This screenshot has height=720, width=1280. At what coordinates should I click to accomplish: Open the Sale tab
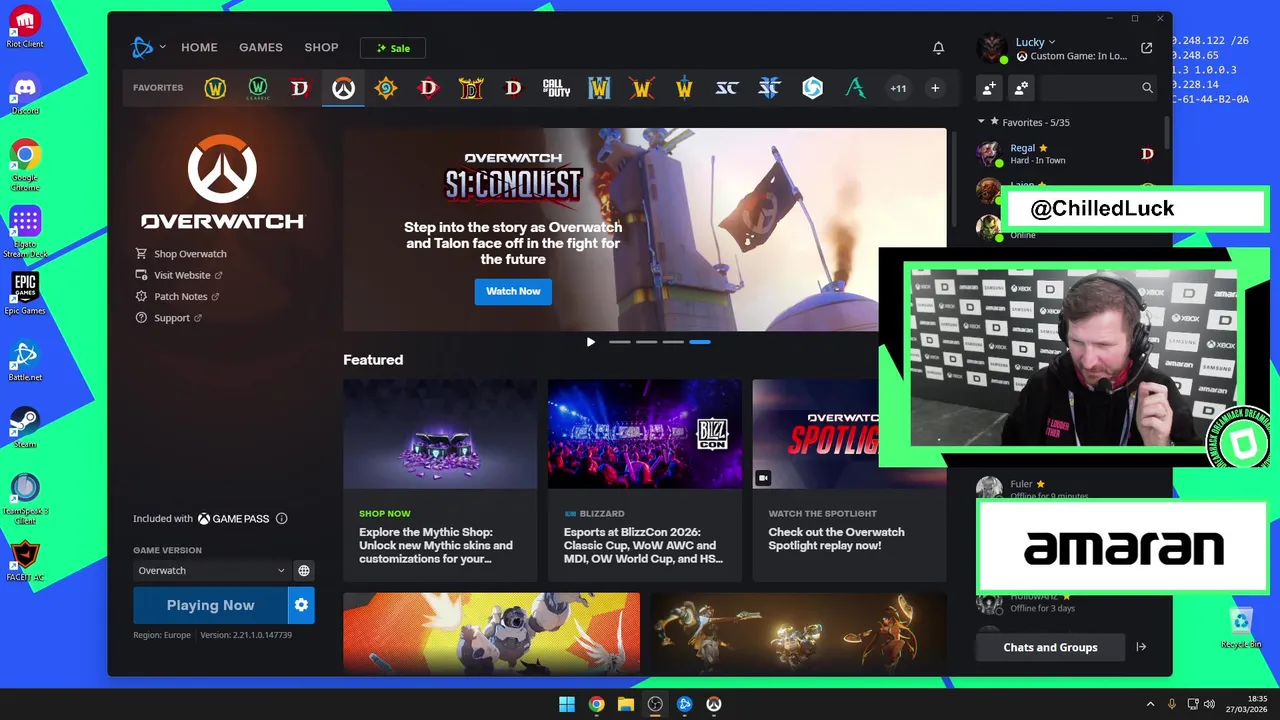pos(393,48)
